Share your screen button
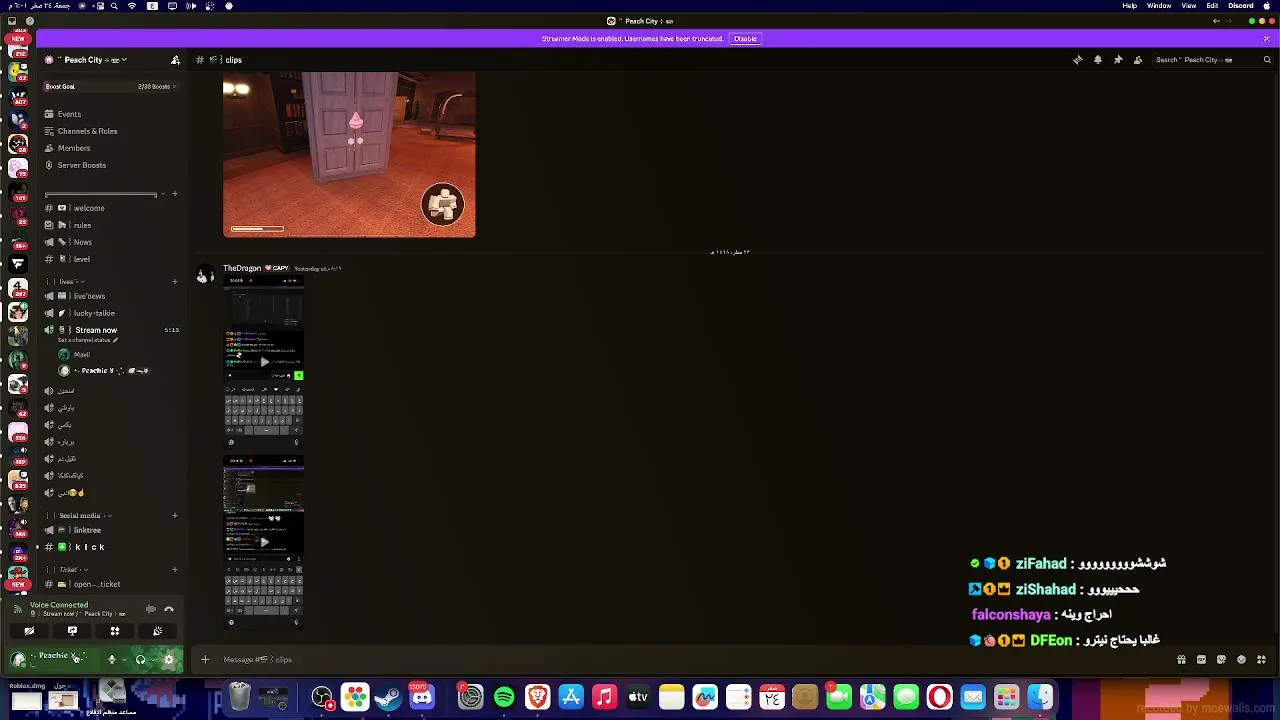Viewport: 1280px width, 720px height. tap(72, 631)
